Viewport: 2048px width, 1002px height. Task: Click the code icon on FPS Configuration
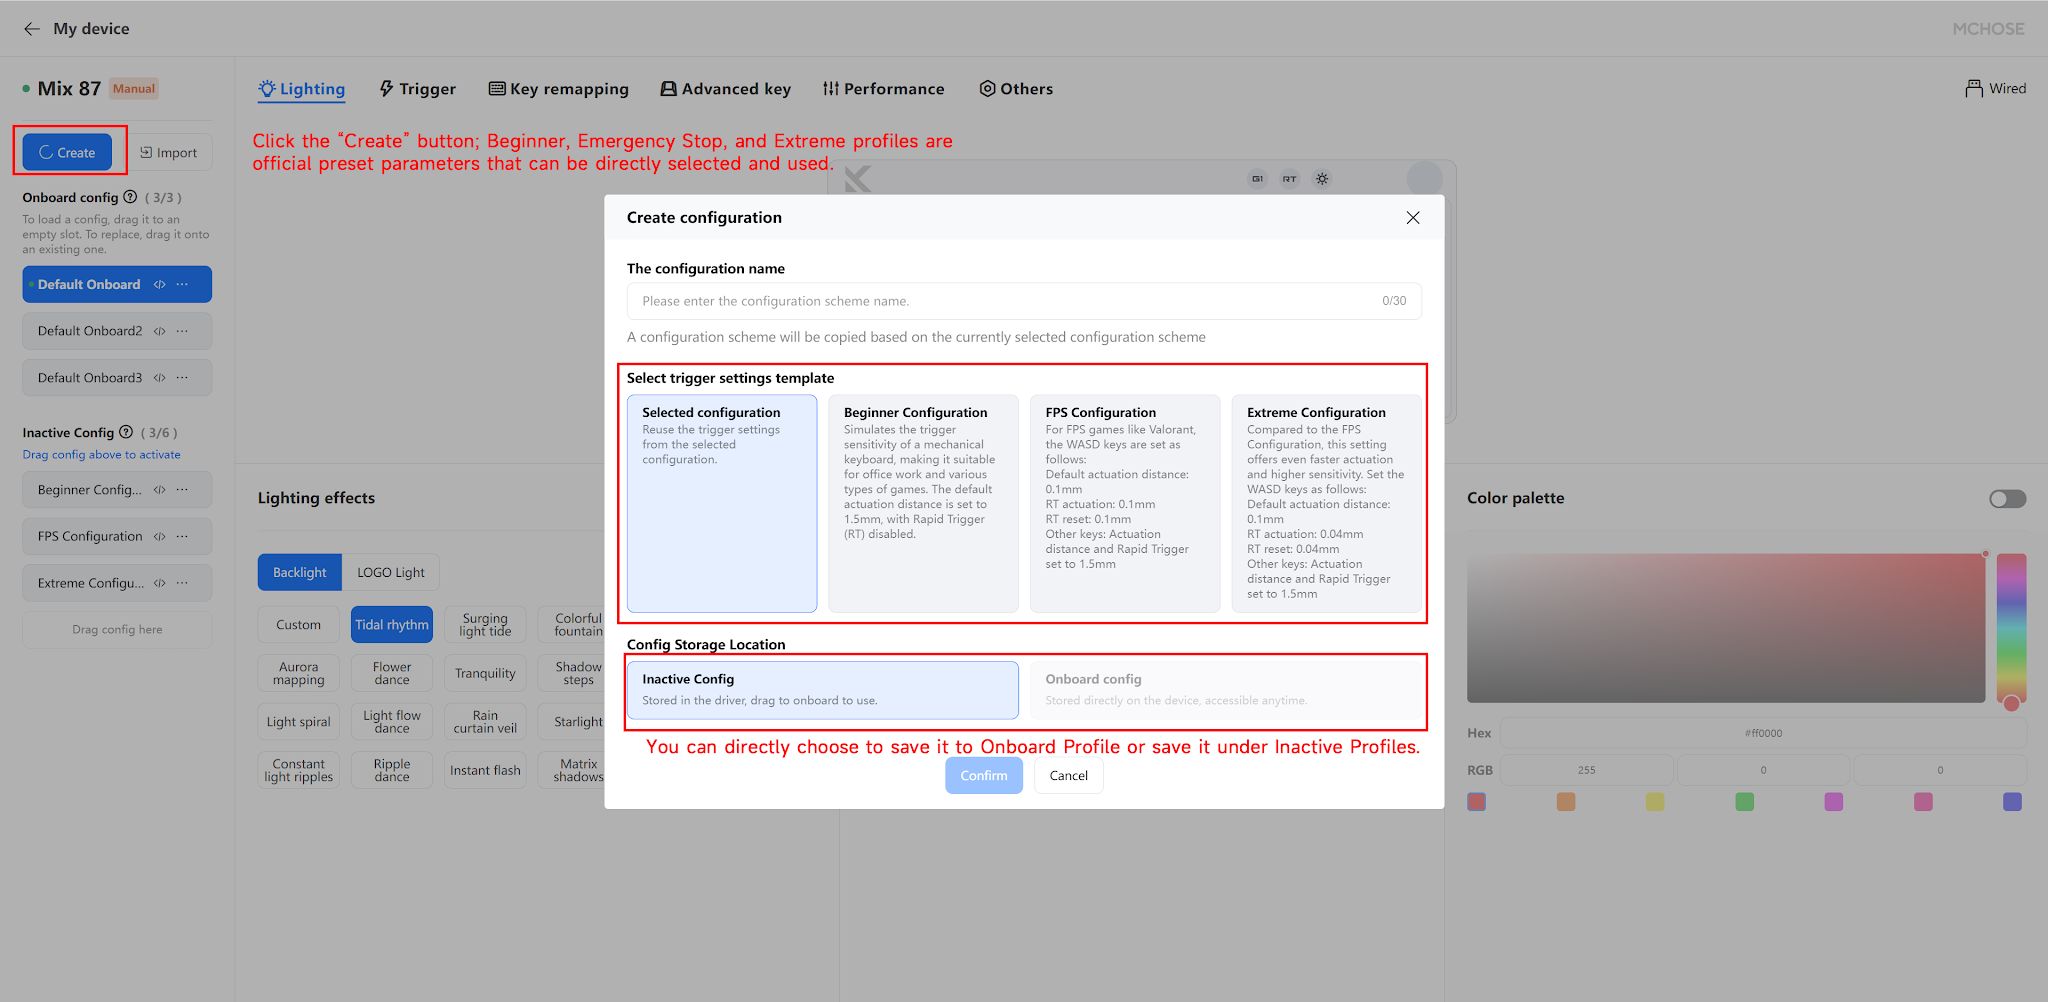click(160, 536)
